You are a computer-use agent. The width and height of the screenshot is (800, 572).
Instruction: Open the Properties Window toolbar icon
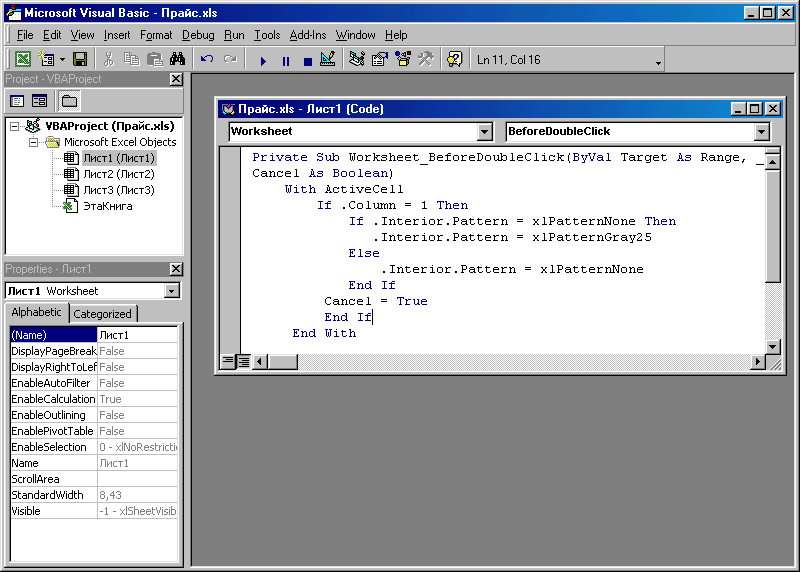click(x=380, y=59)
